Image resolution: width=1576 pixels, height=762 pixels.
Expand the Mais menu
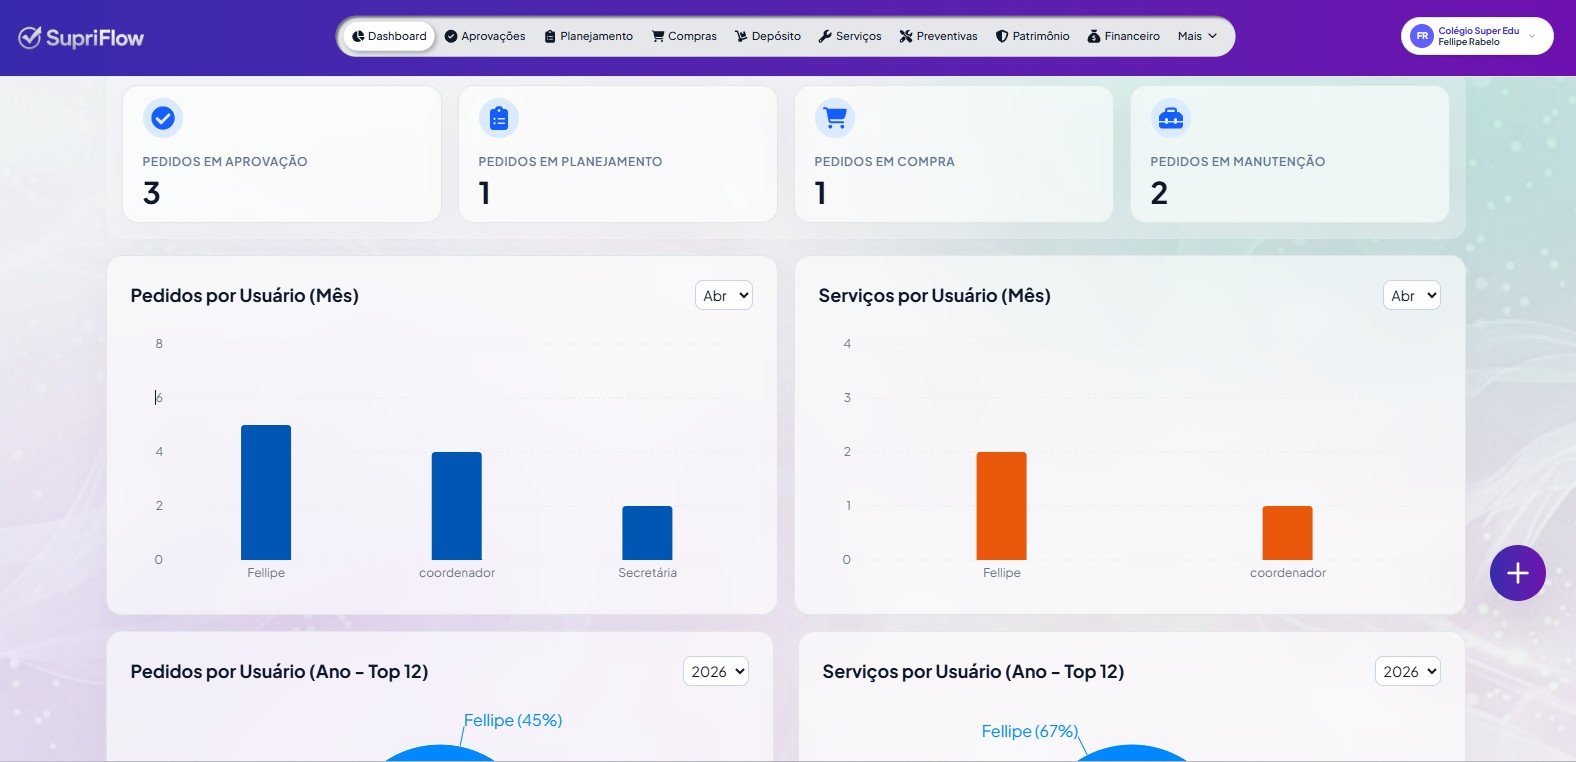1197,36
